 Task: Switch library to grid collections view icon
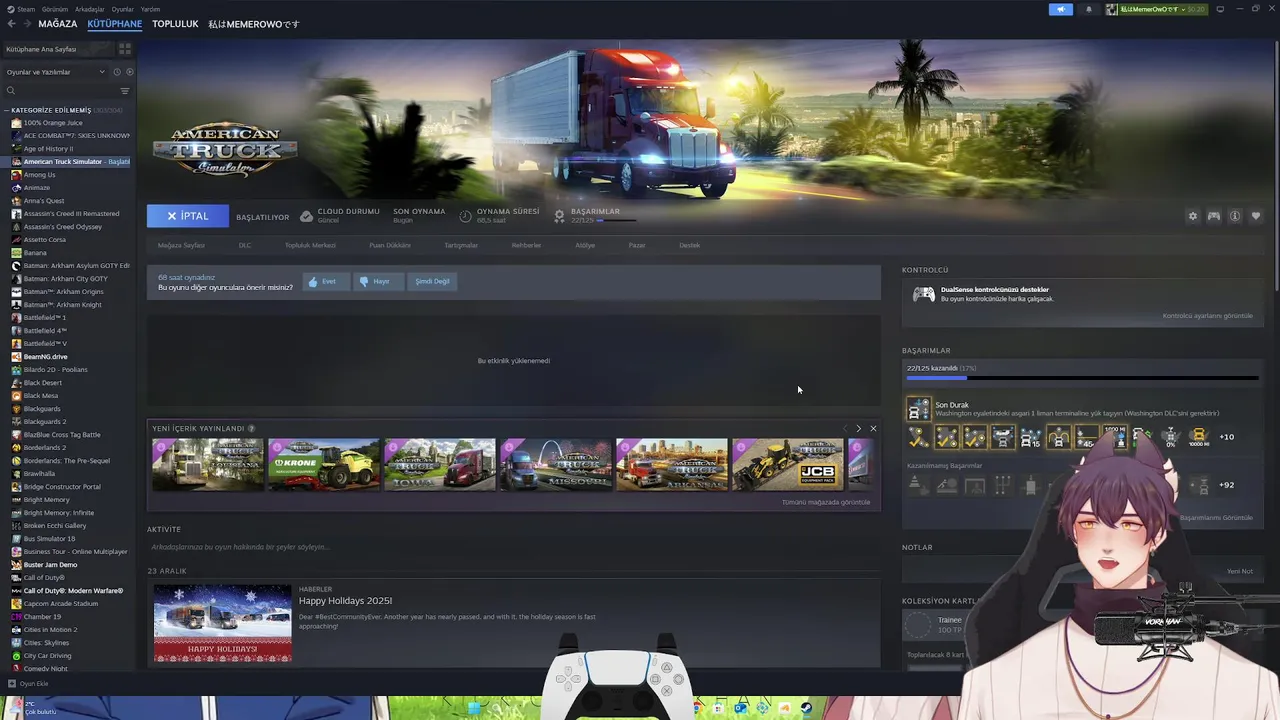[x=125, y=49]
